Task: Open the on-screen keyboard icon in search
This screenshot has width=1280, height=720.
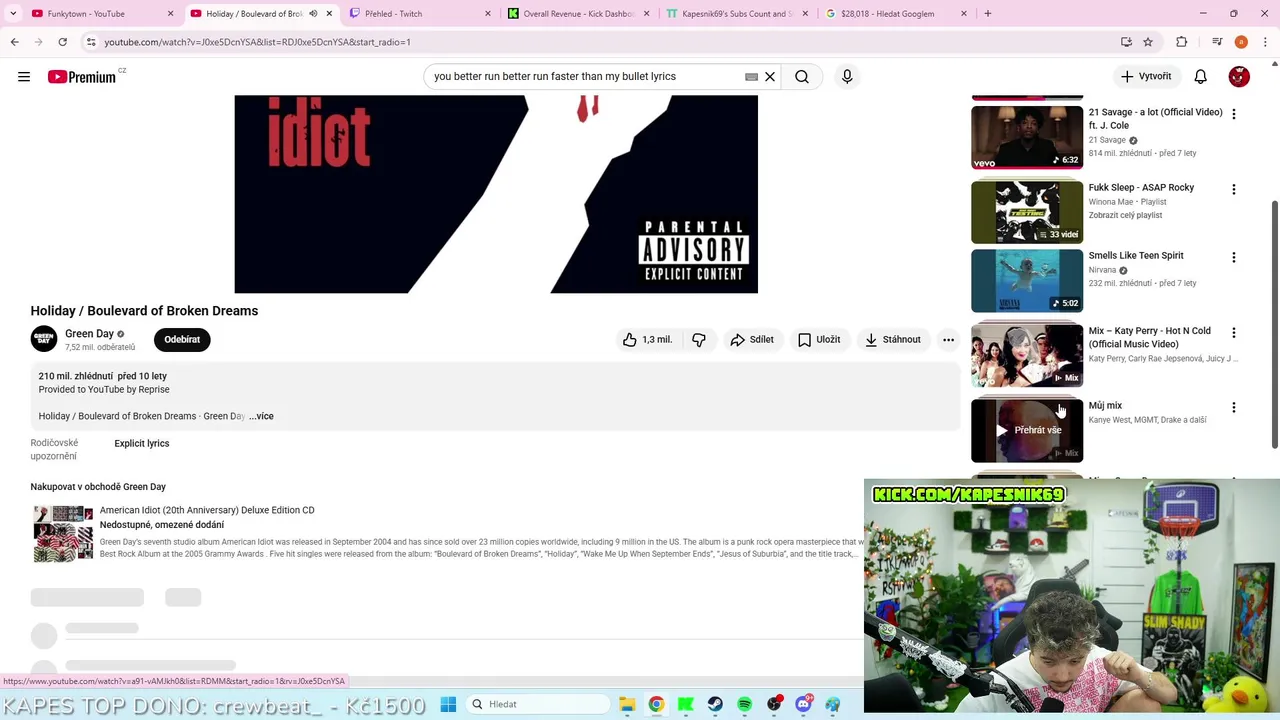Action: 751,77
